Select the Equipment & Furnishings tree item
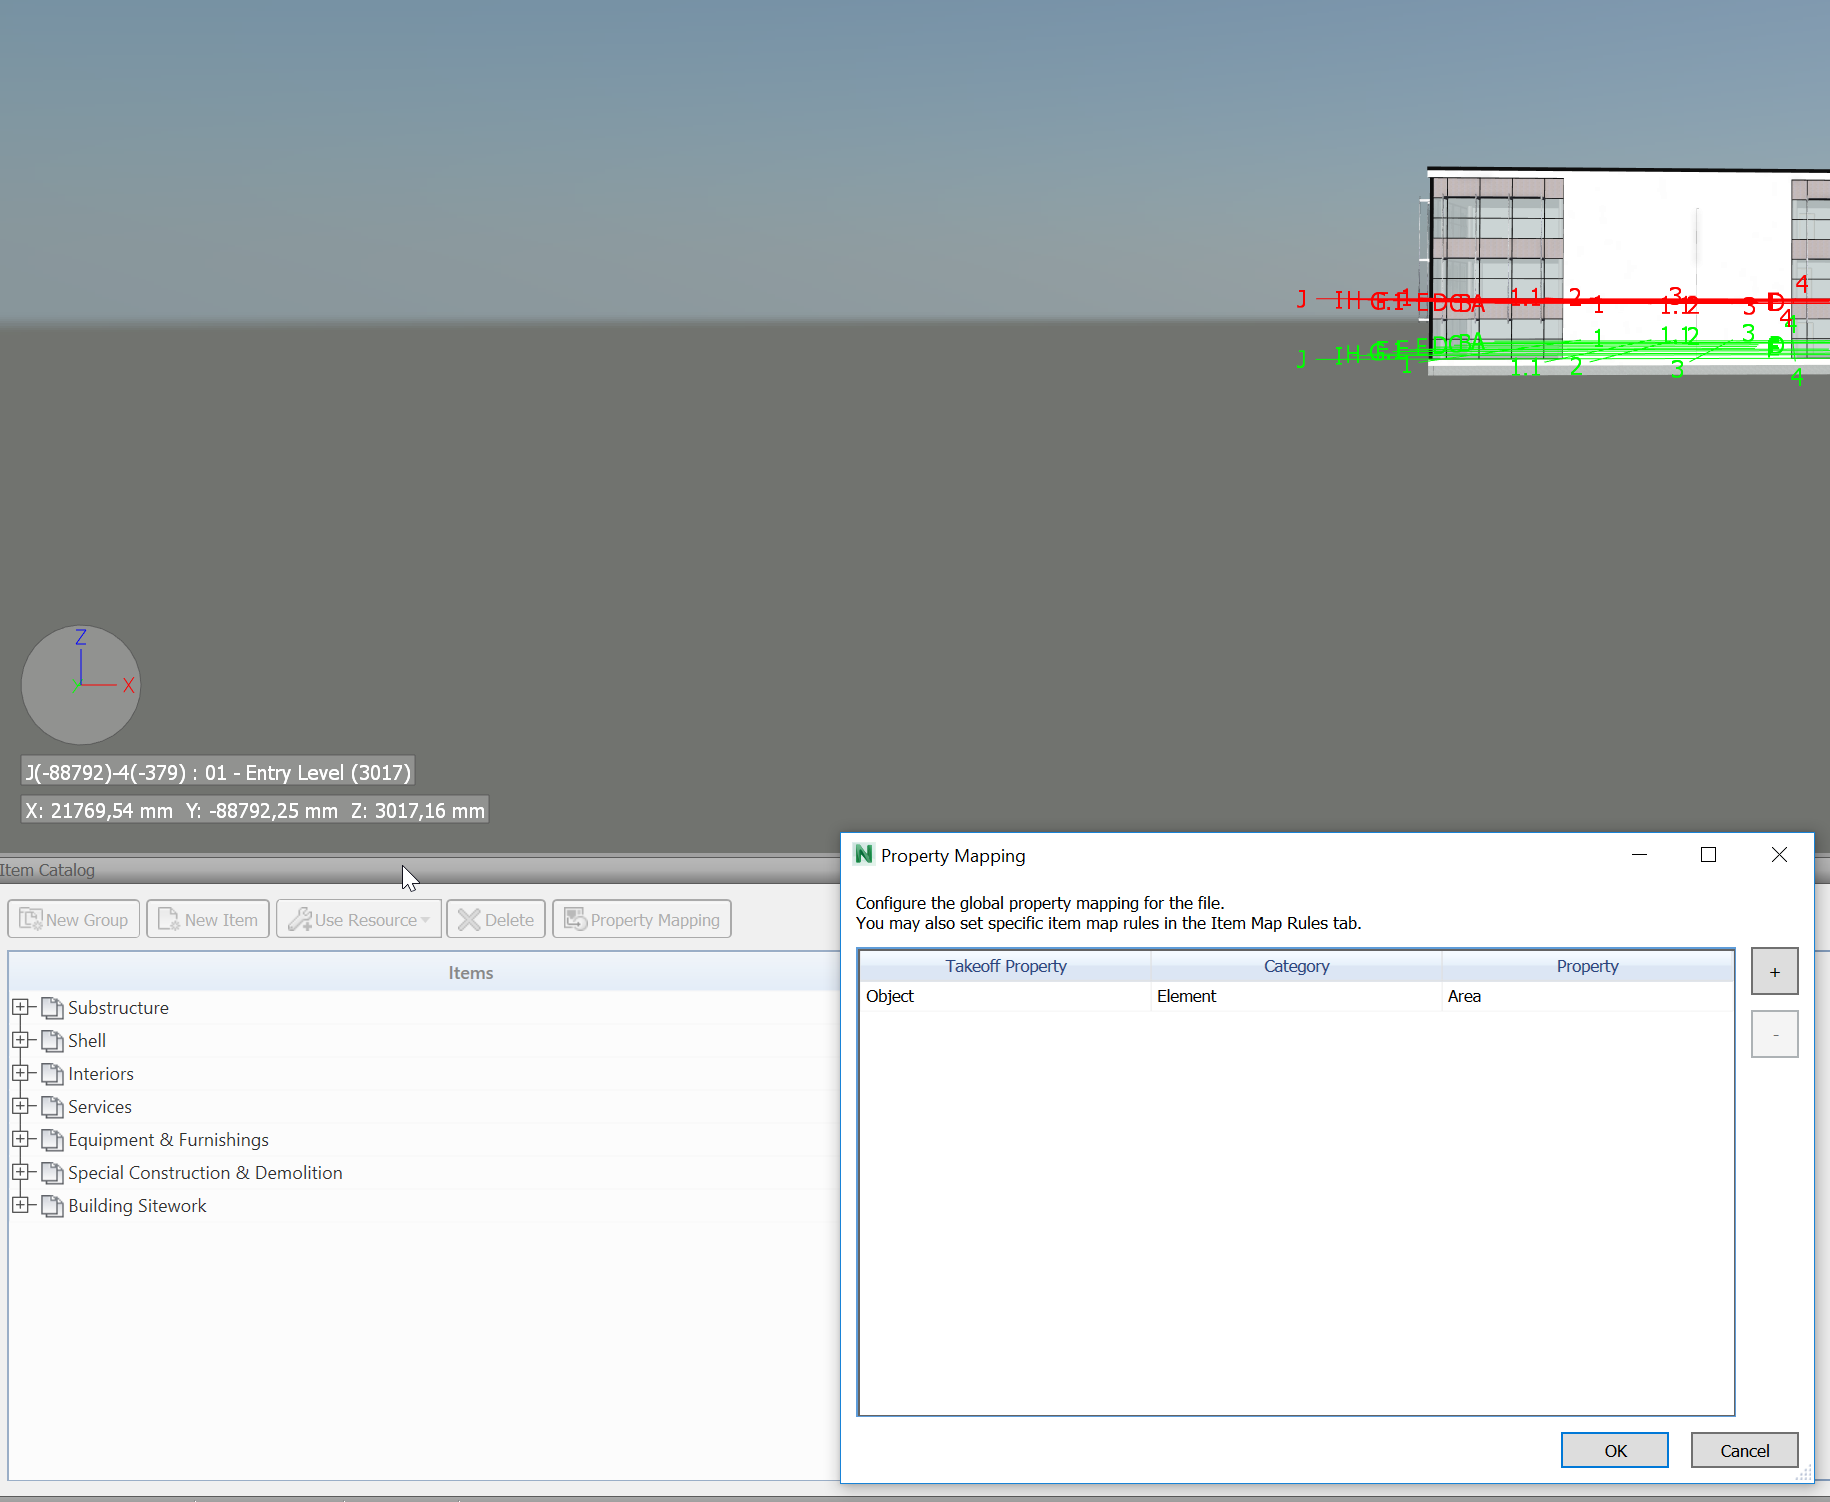 [167, 1139]
